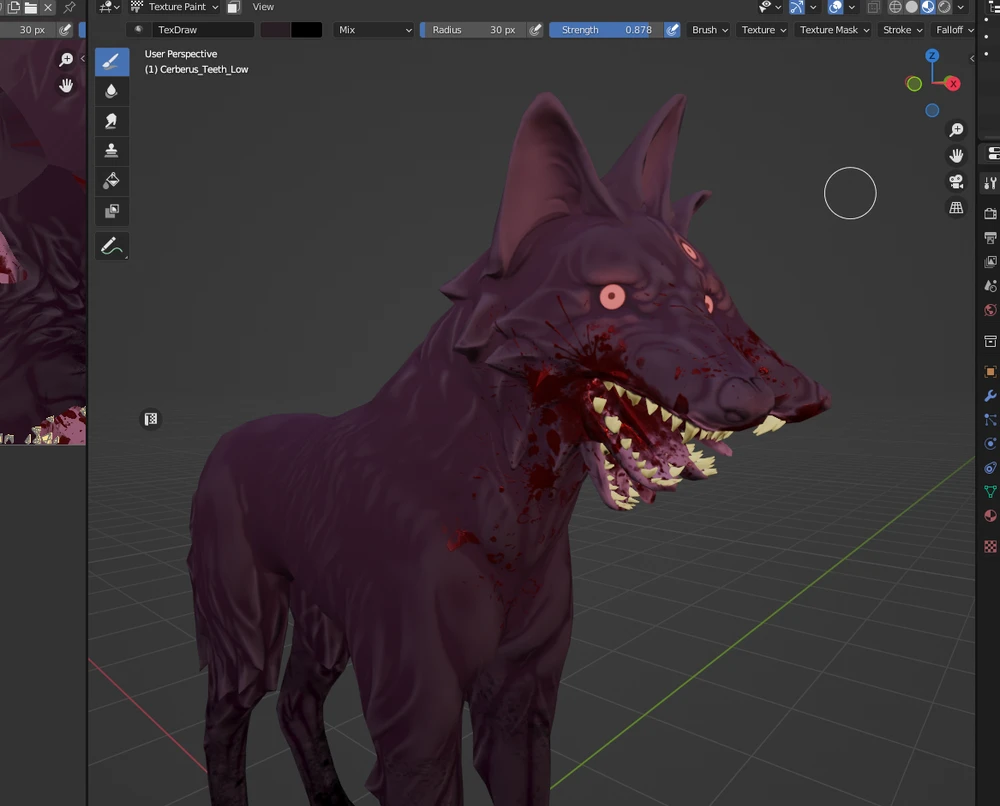Open selectability and visibility dropdown

pyautogui.click(x=770, y=7)
